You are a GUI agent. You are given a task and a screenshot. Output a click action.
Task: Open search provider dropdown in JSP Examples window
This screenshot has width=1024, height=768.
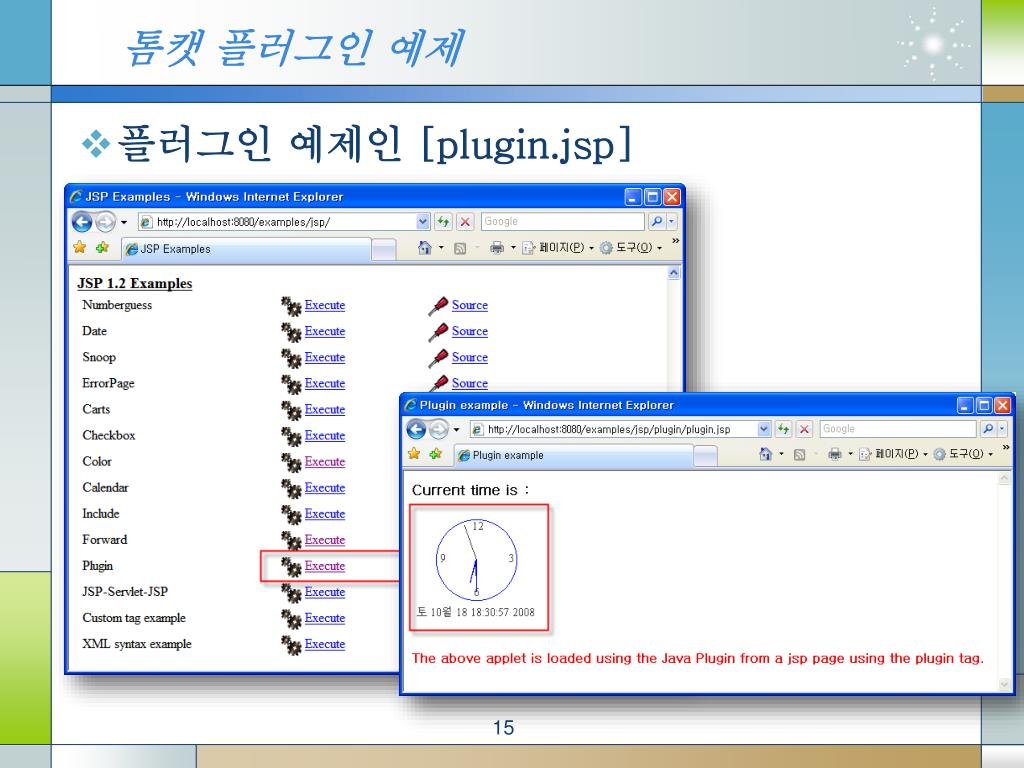[671, 222]
